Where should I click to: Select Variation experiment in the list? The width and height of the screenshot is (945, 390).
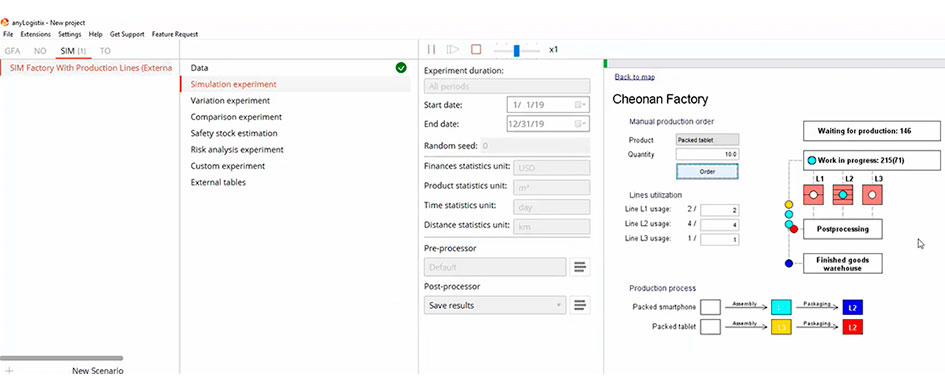[x=230, y=101]
